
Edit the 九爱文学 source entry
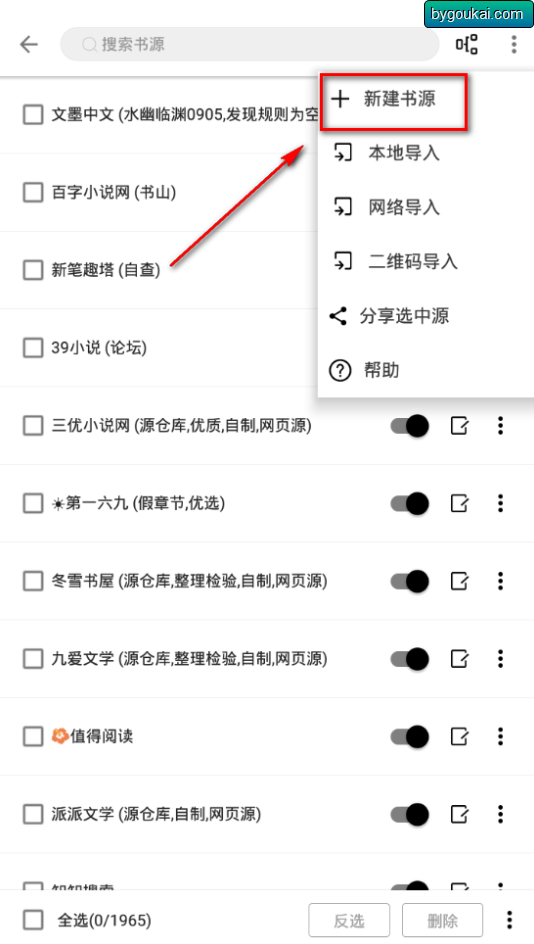pos(460,659)
